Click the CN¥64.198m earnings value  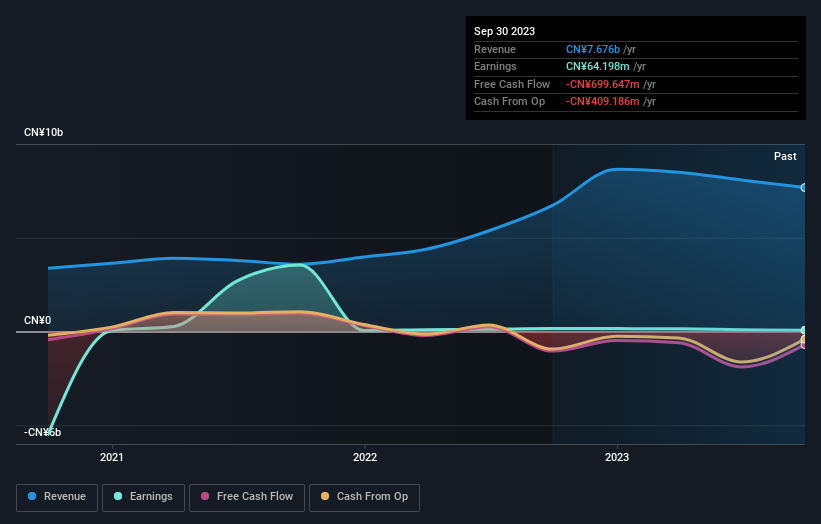coord(597,66)
